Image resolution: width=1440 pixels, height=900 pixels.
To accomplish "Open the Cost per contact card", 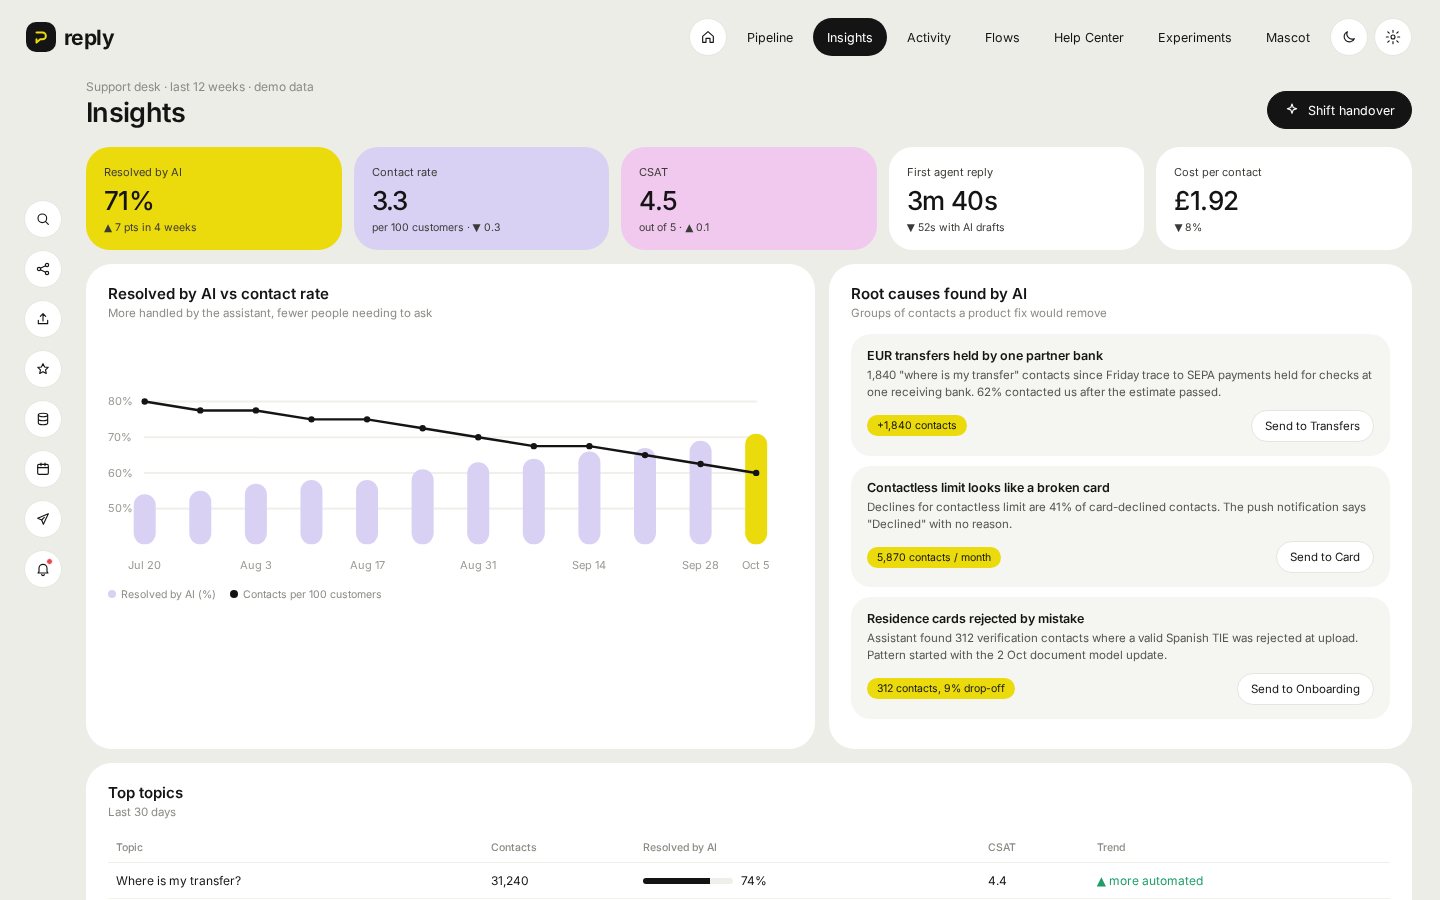I will pyautogui.click(x=1284, y=198).
